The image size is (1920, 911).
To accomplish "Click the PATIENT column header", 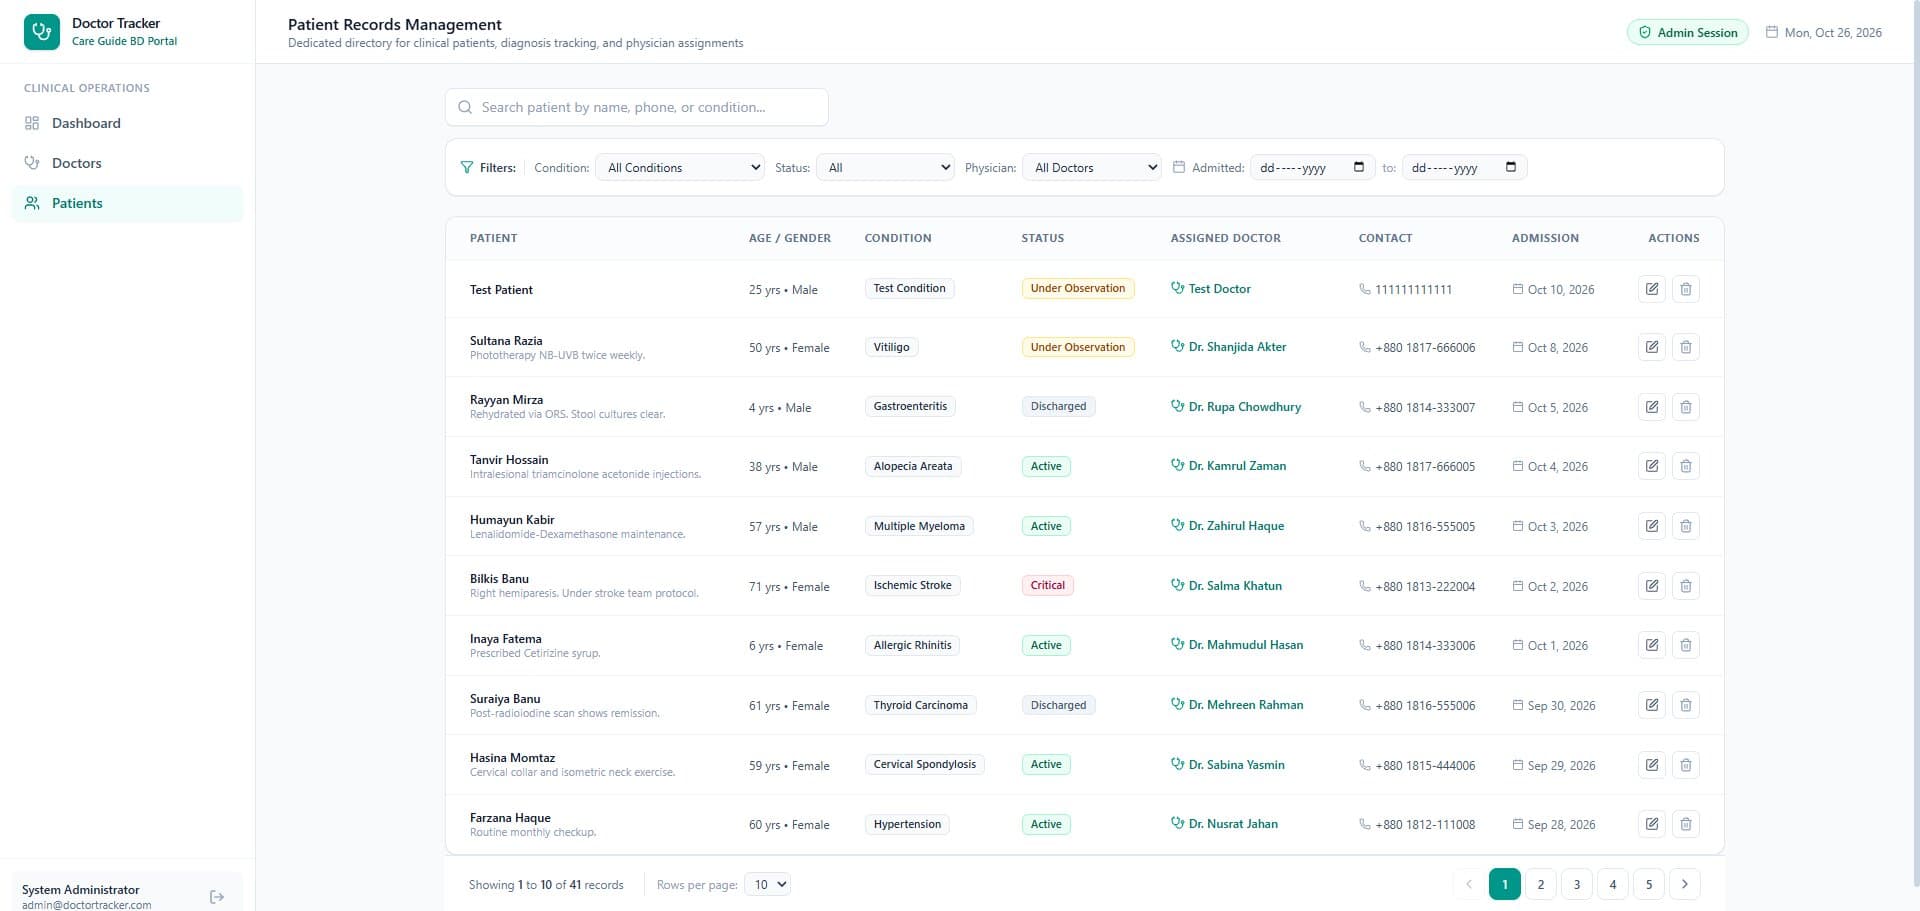I will (494, 238).
